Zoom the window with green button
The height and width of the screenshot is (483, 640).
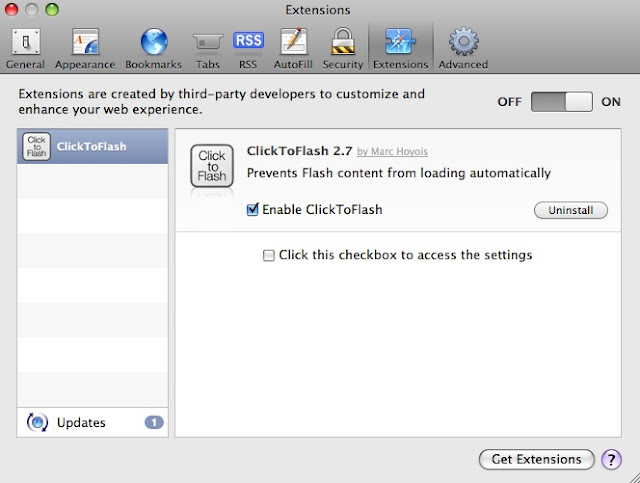click(x=52, y=9)
